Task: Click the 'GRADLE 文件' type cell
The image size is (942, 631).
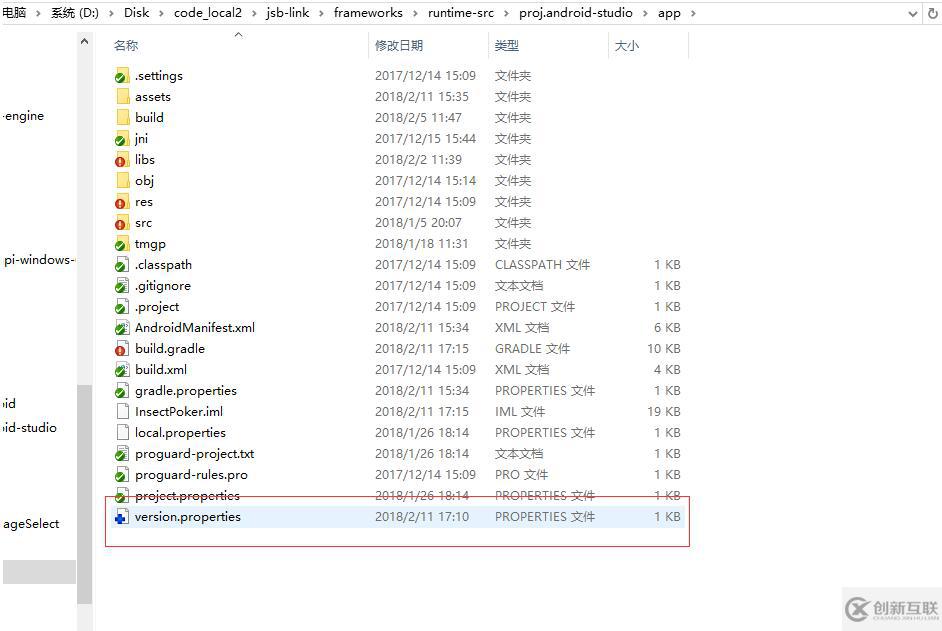Action: pyautogui.click(x=532, y=349)
